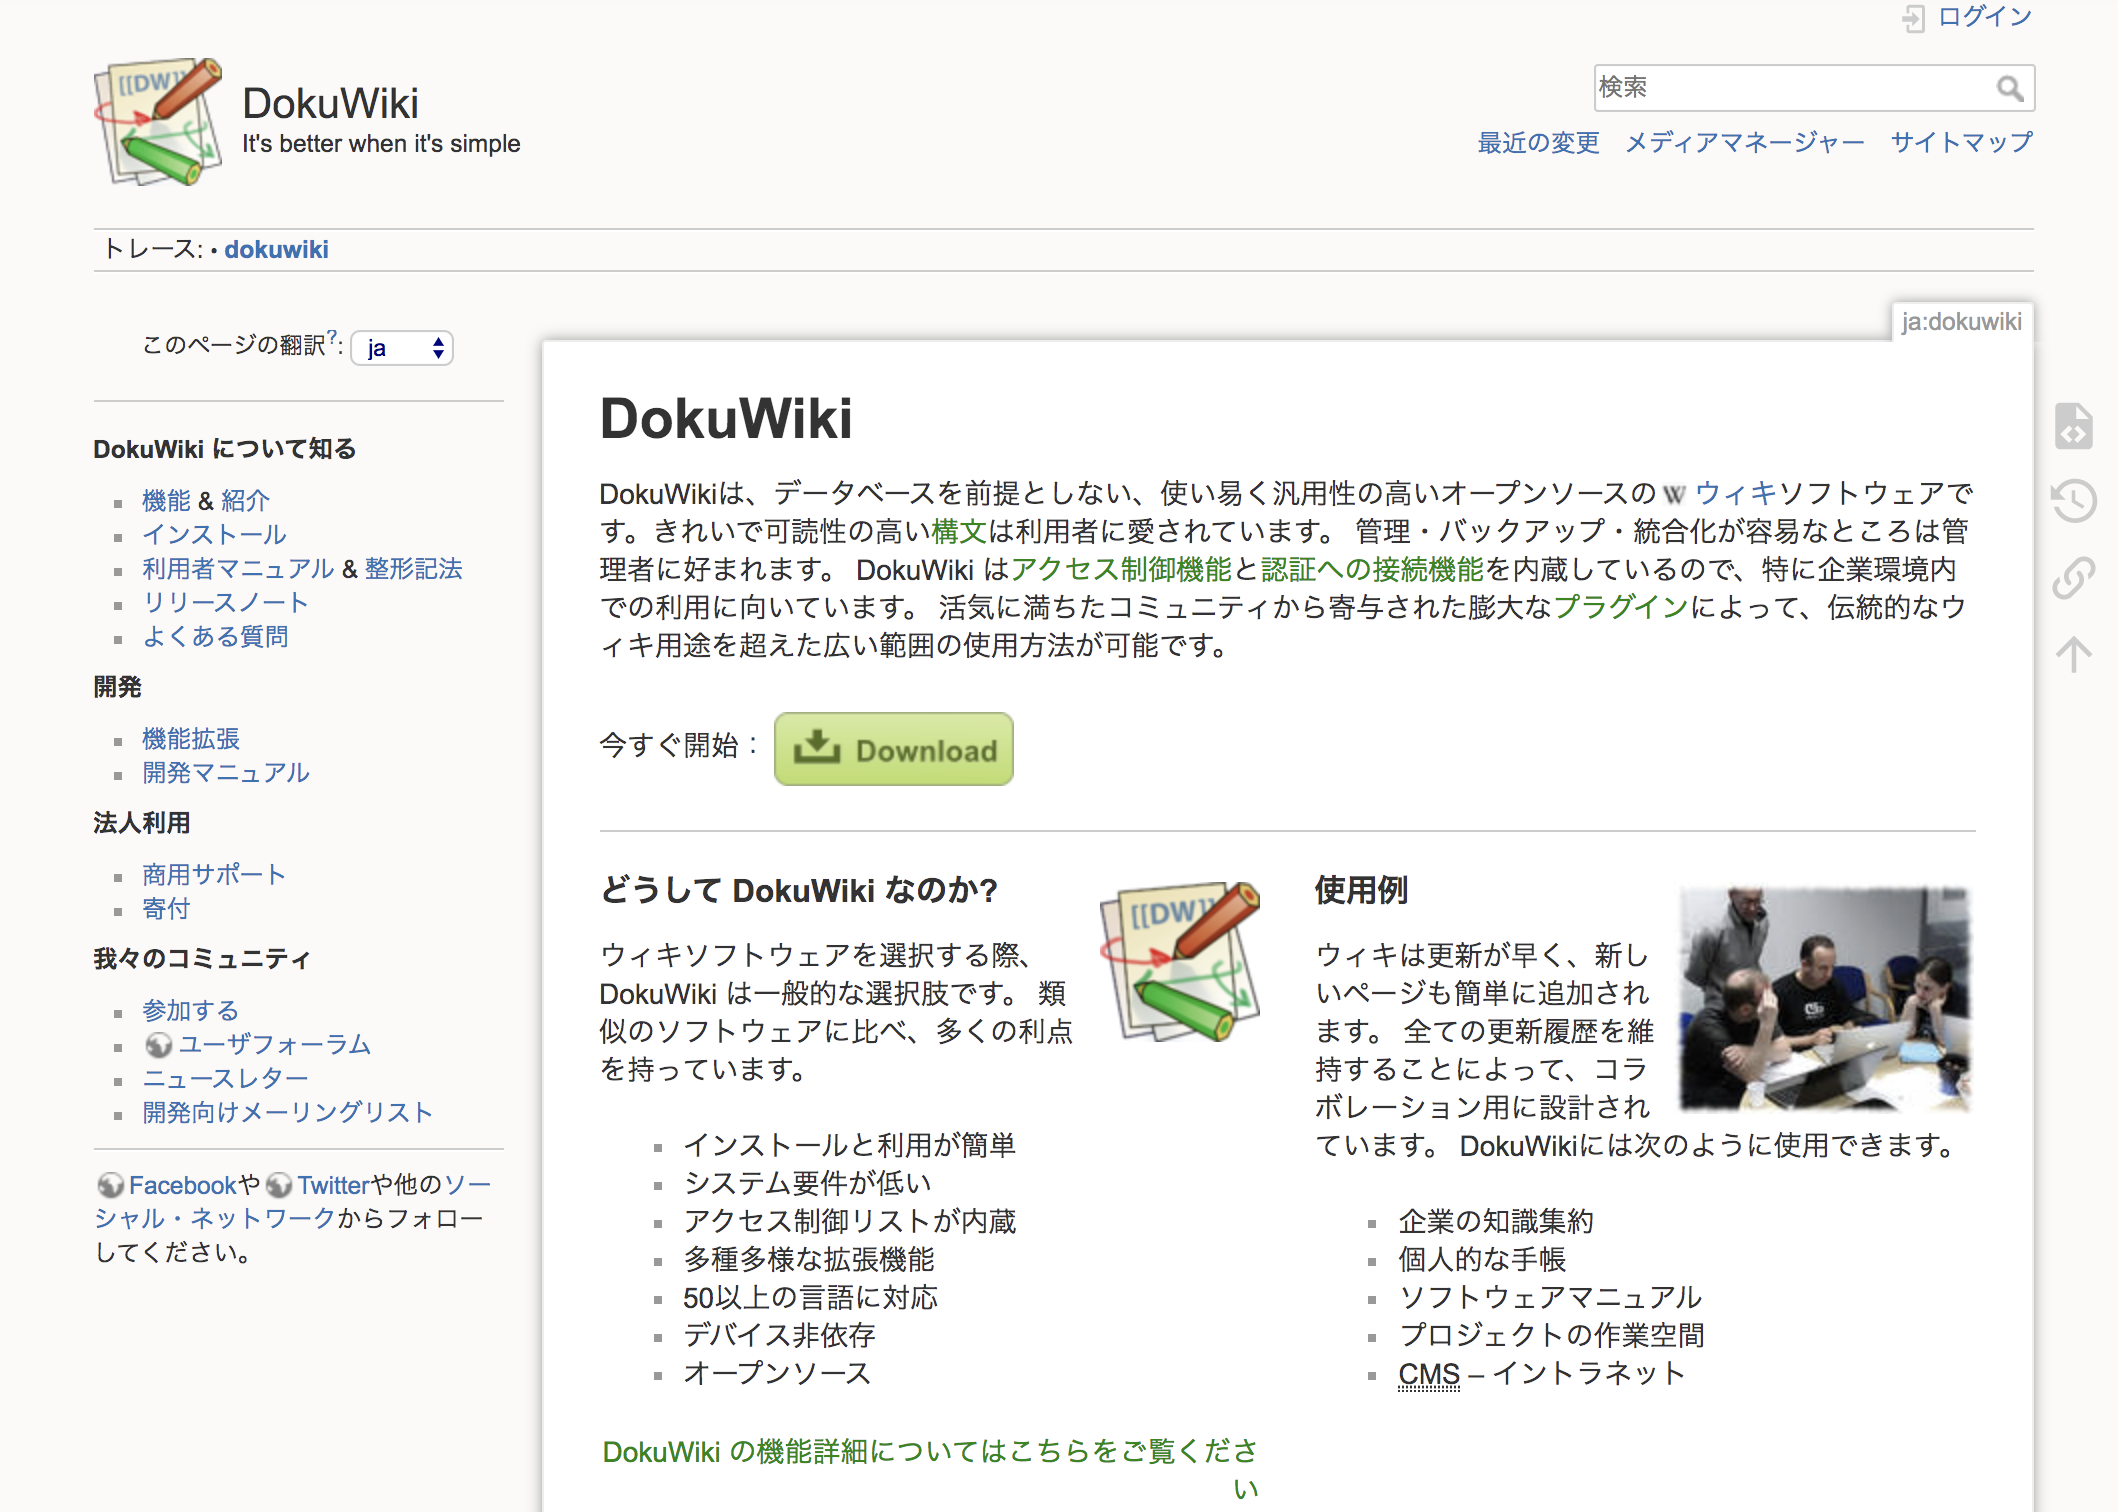
Task: Click the search magnifier icon
Action: 2010,88
